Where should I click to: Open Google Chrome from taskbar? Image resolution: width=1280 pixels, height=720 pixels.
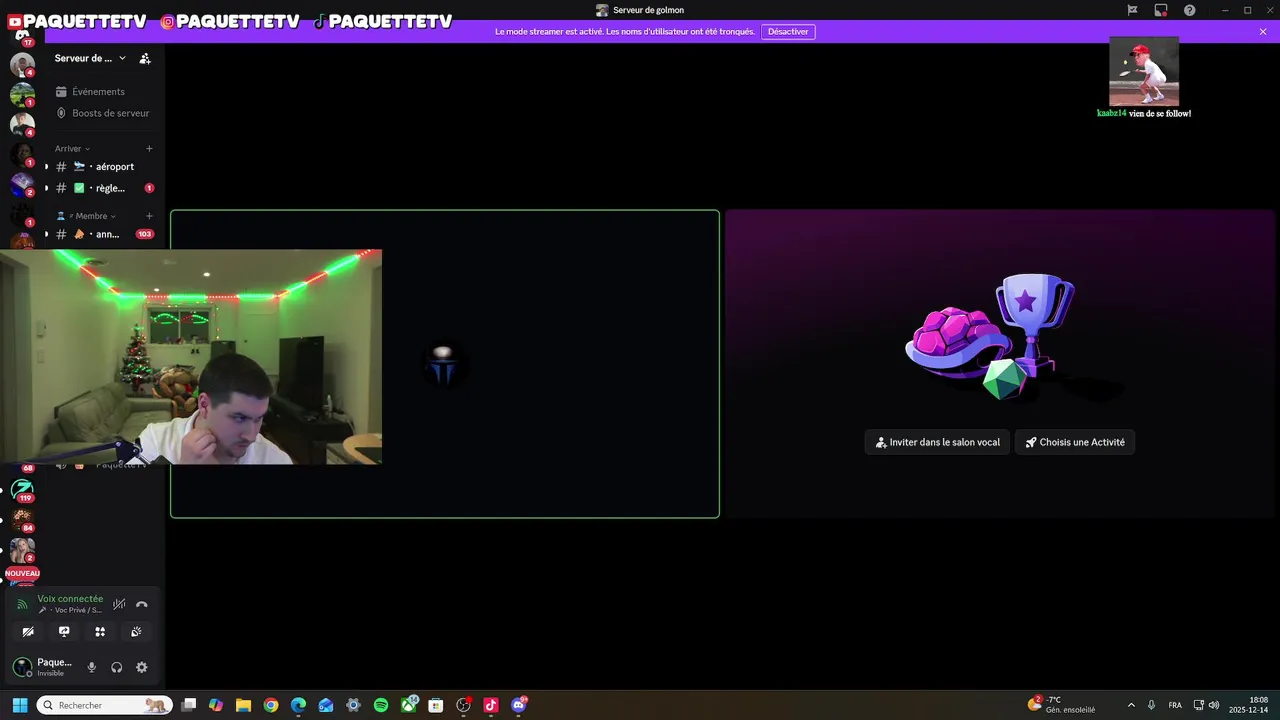click(x=271, y=705)
